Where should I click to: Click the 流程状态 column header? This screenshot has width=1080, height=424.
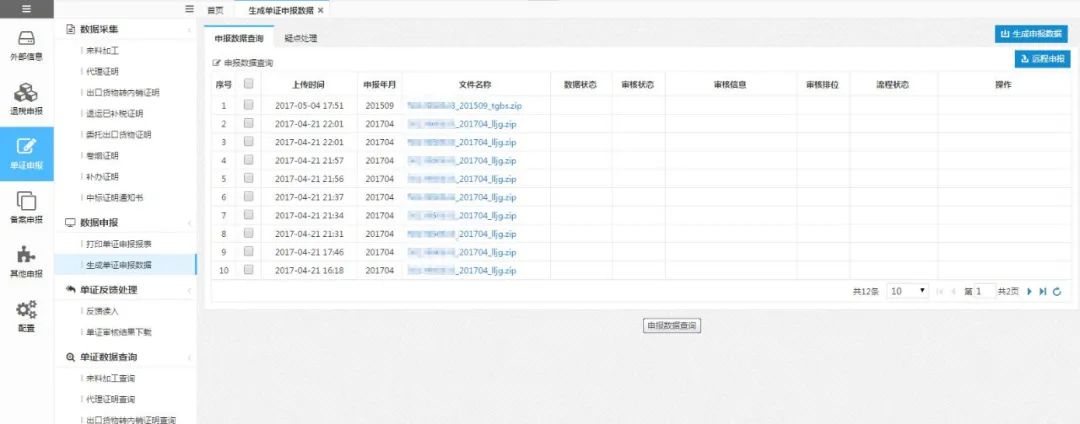pyautogui.click(x=893, y=85)
